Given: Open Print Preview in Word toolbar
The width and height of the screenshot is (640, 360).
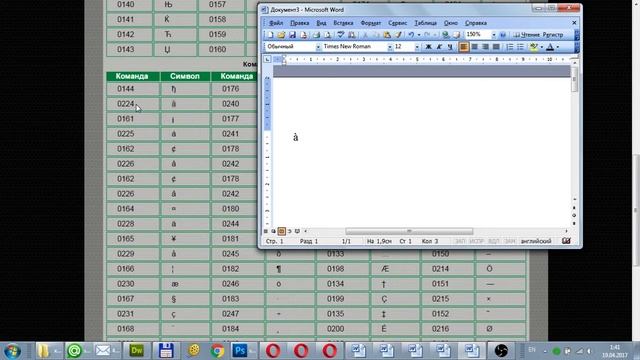Looking at the screenshot, I should tap(327, 35).
